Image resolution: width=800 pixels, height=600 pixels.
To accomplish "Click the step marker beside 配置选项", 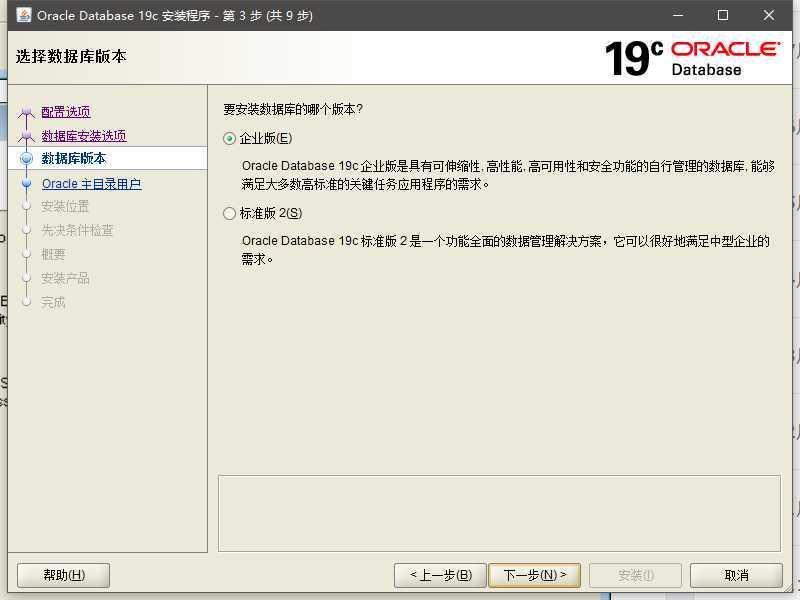I will coord(27,112).
